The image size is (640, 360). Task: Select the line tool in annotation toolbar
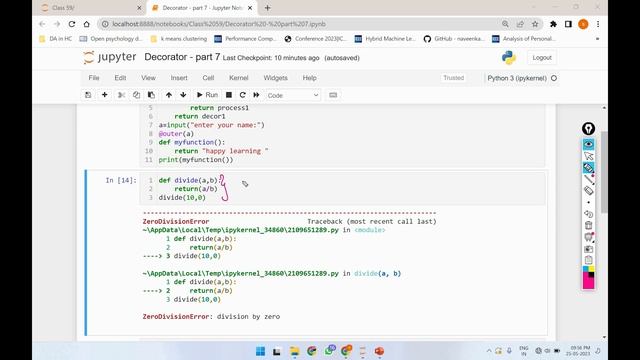[588, 179]
